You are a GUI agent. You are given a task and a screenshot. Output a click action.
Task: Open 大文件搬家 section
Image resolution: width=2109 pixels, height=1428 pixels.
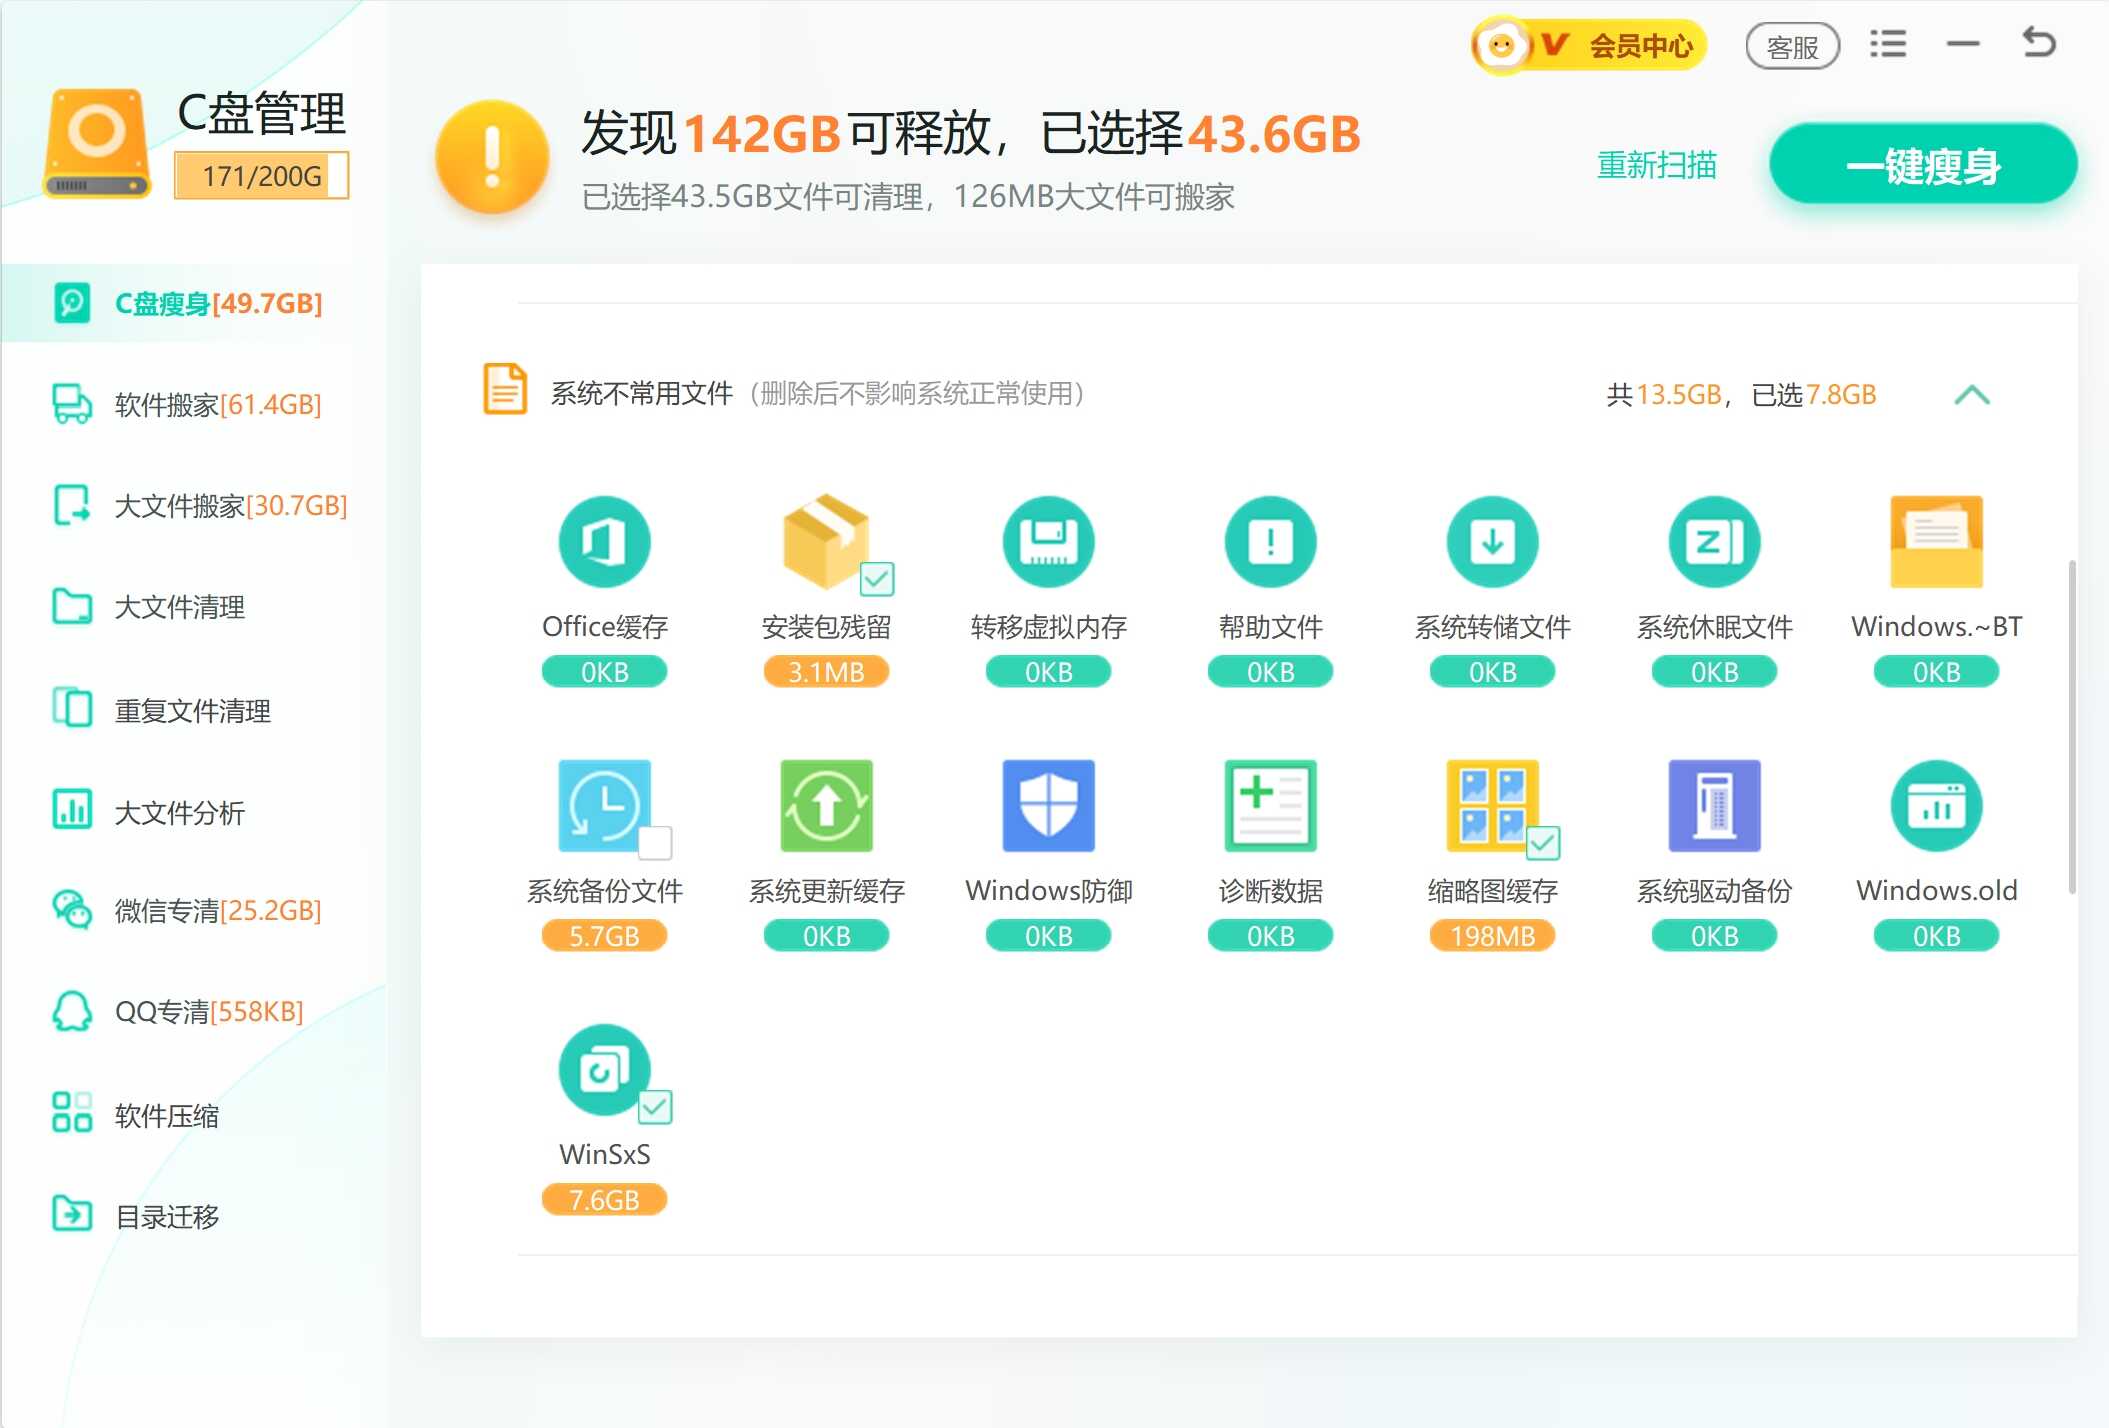point(193,505)
